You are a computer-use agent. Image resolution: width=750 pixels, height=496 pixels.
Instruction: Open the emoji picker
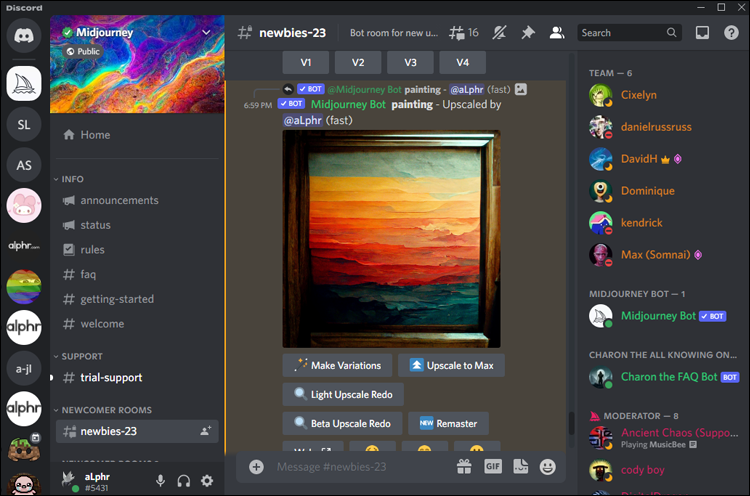tap(548, 467)
